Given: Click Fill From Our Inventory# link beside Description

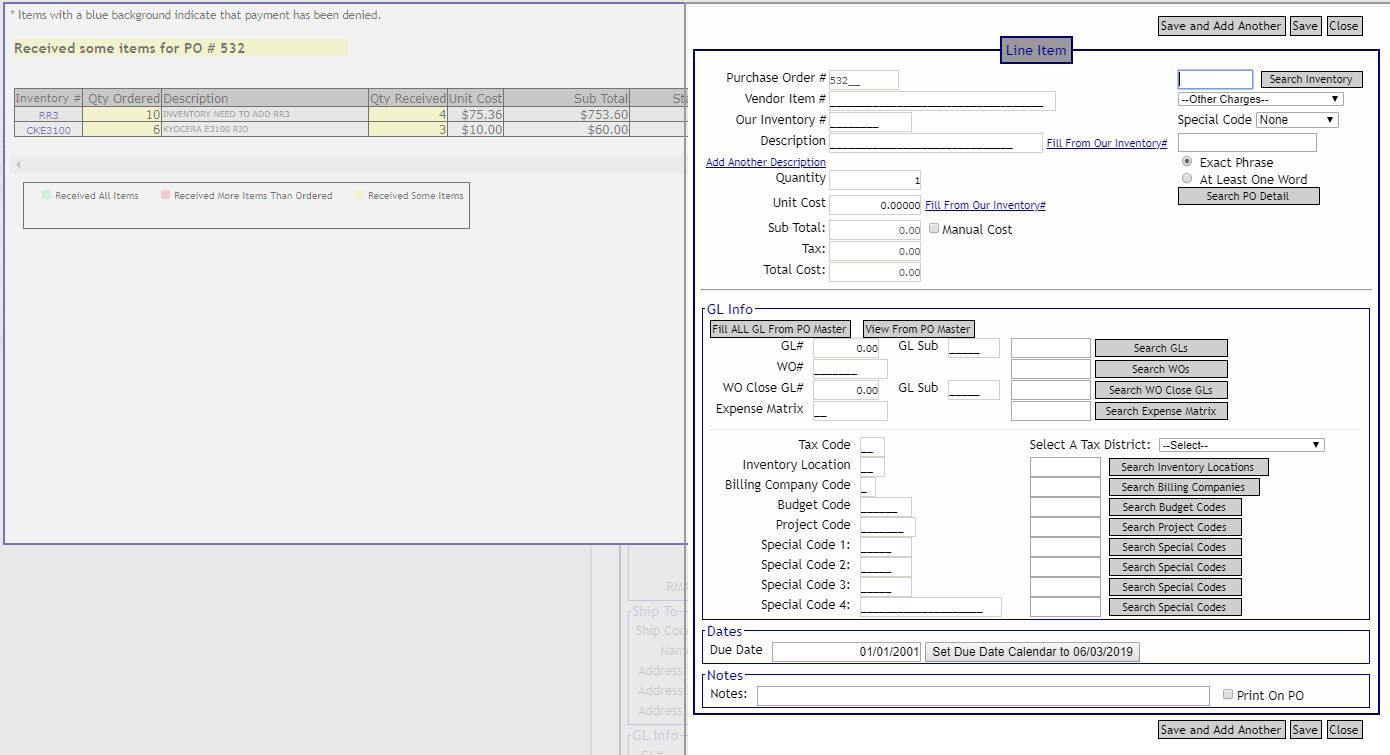Looking at the screenshot, I should tap(1107, 144).
